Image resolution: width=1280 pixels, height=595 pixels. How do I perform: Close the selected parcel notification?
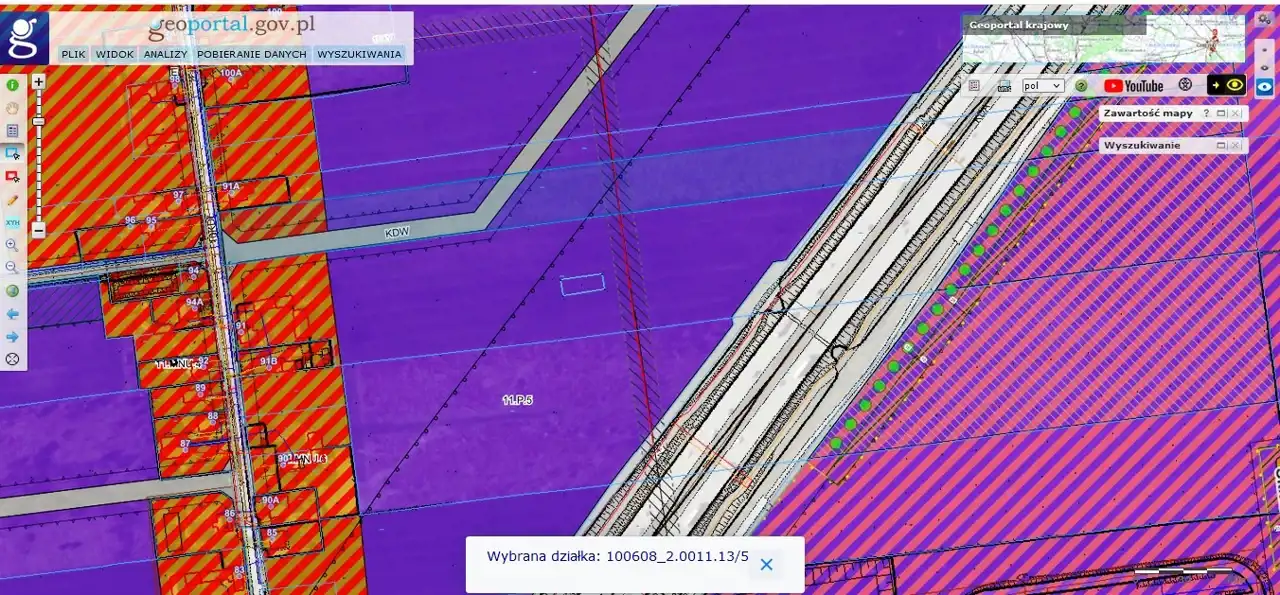pyautogui.click(x=766, y=565)
